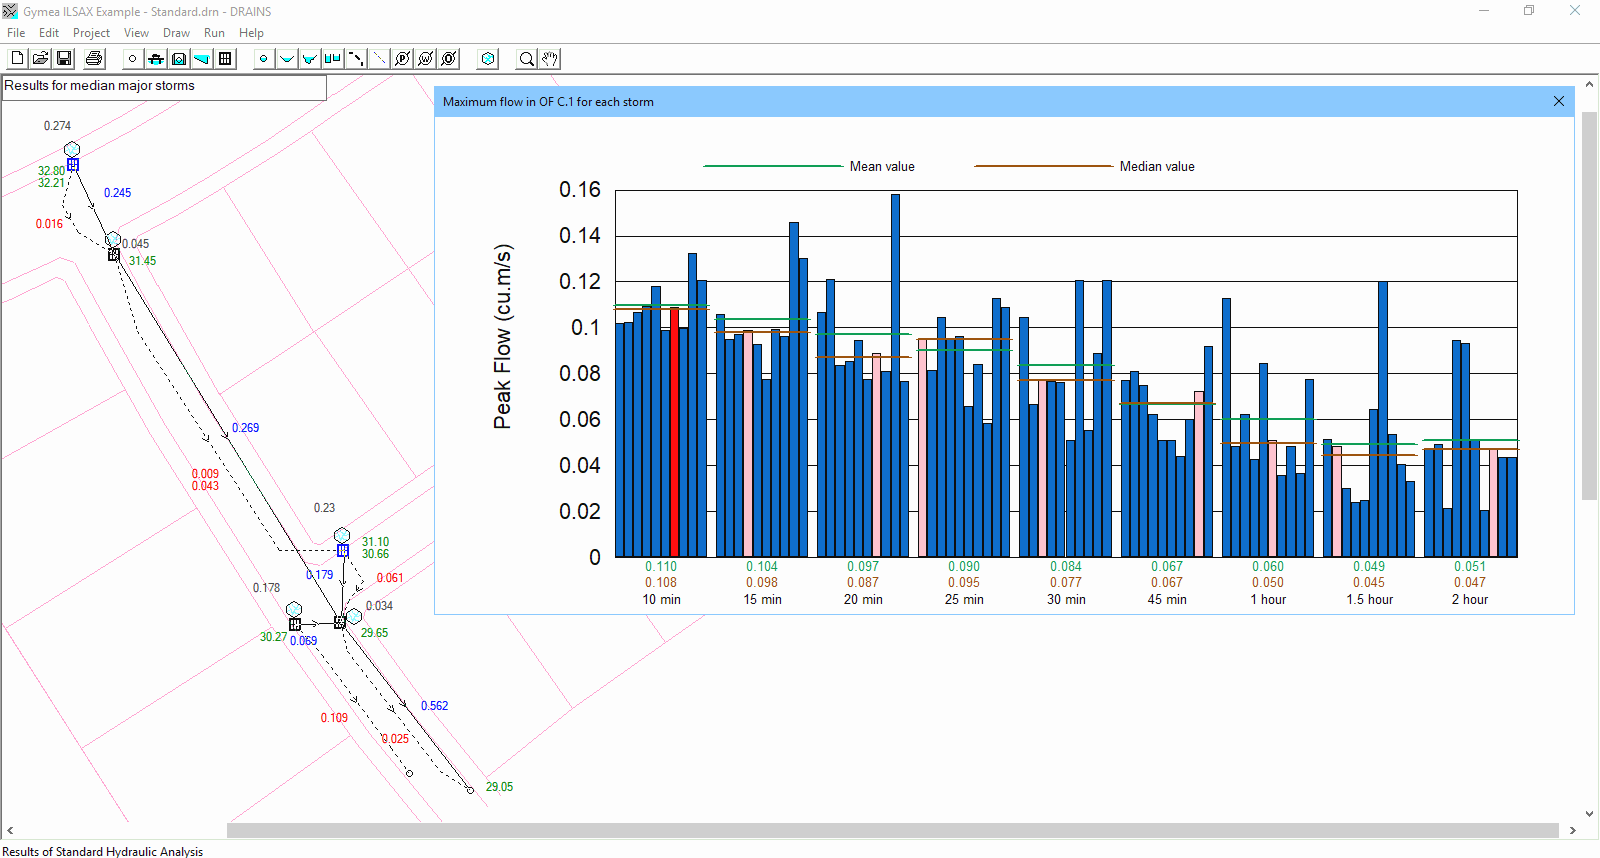1600x858 pixels.
Task: Open the File menu
Action: (x=16, y=33)
